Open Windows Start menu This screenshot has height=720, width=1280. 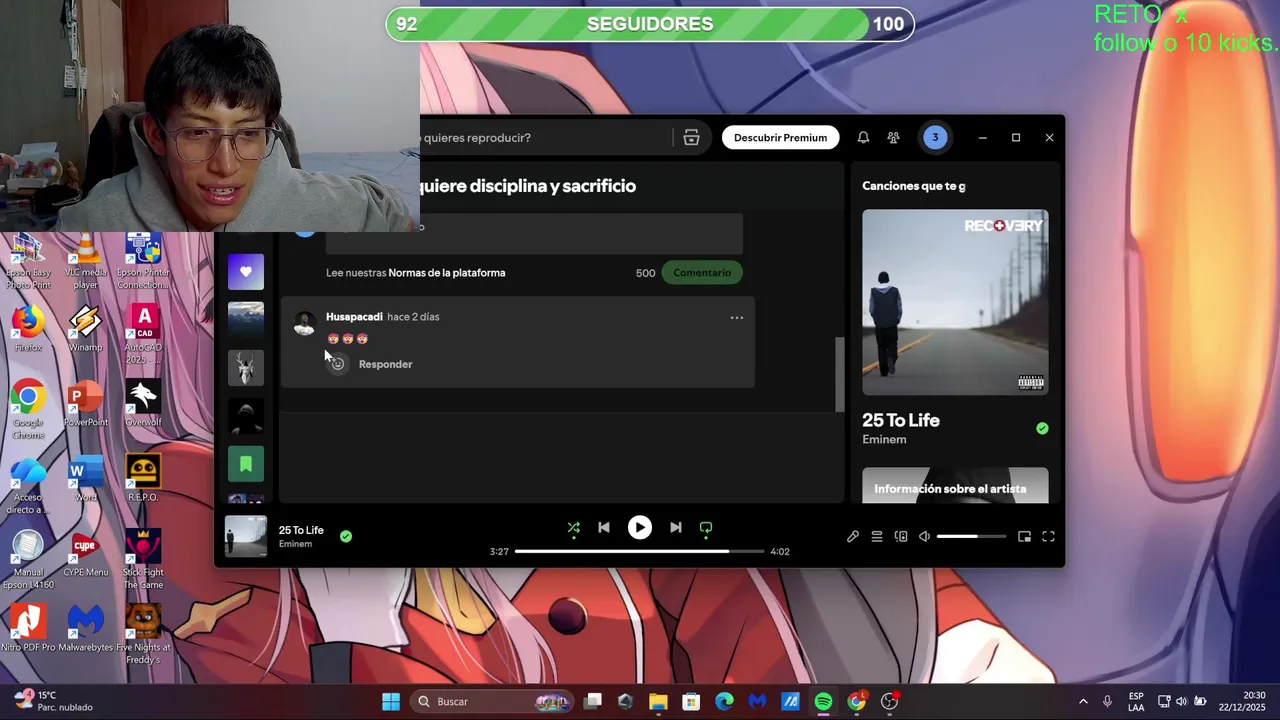point(391,702)
